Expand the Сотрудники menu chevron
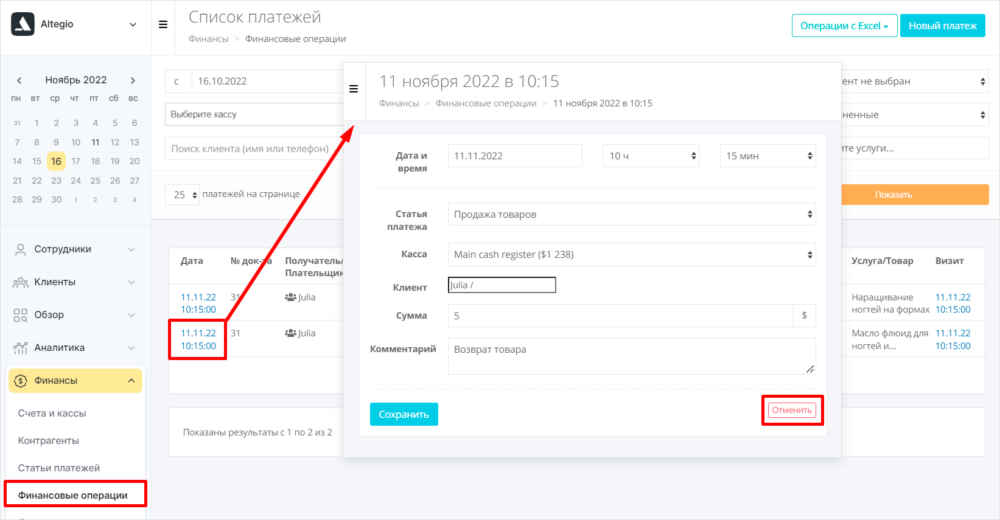The image size is (1000, 520). [131, 249]
